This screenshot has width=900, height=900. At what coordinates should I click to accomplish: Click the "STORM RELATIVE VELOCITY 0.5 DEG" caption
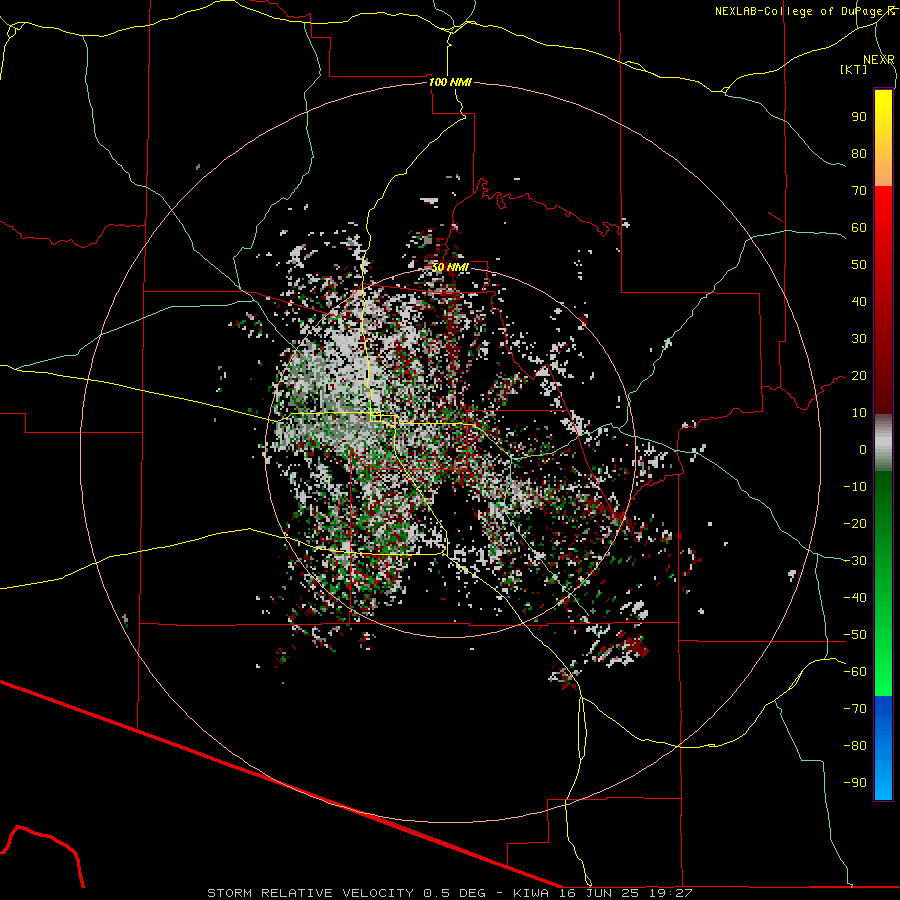346,893
